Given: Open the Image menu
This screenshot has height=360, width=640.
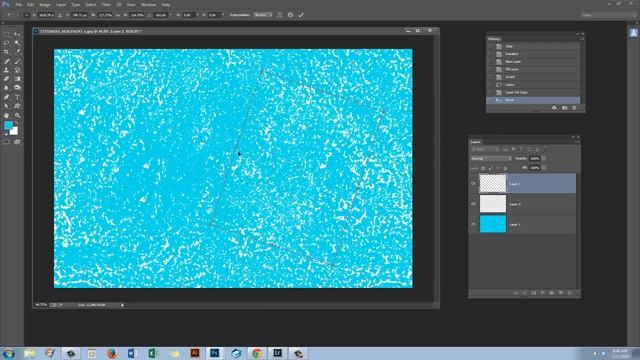Looking at the screenshot, I should click(45, 4).
